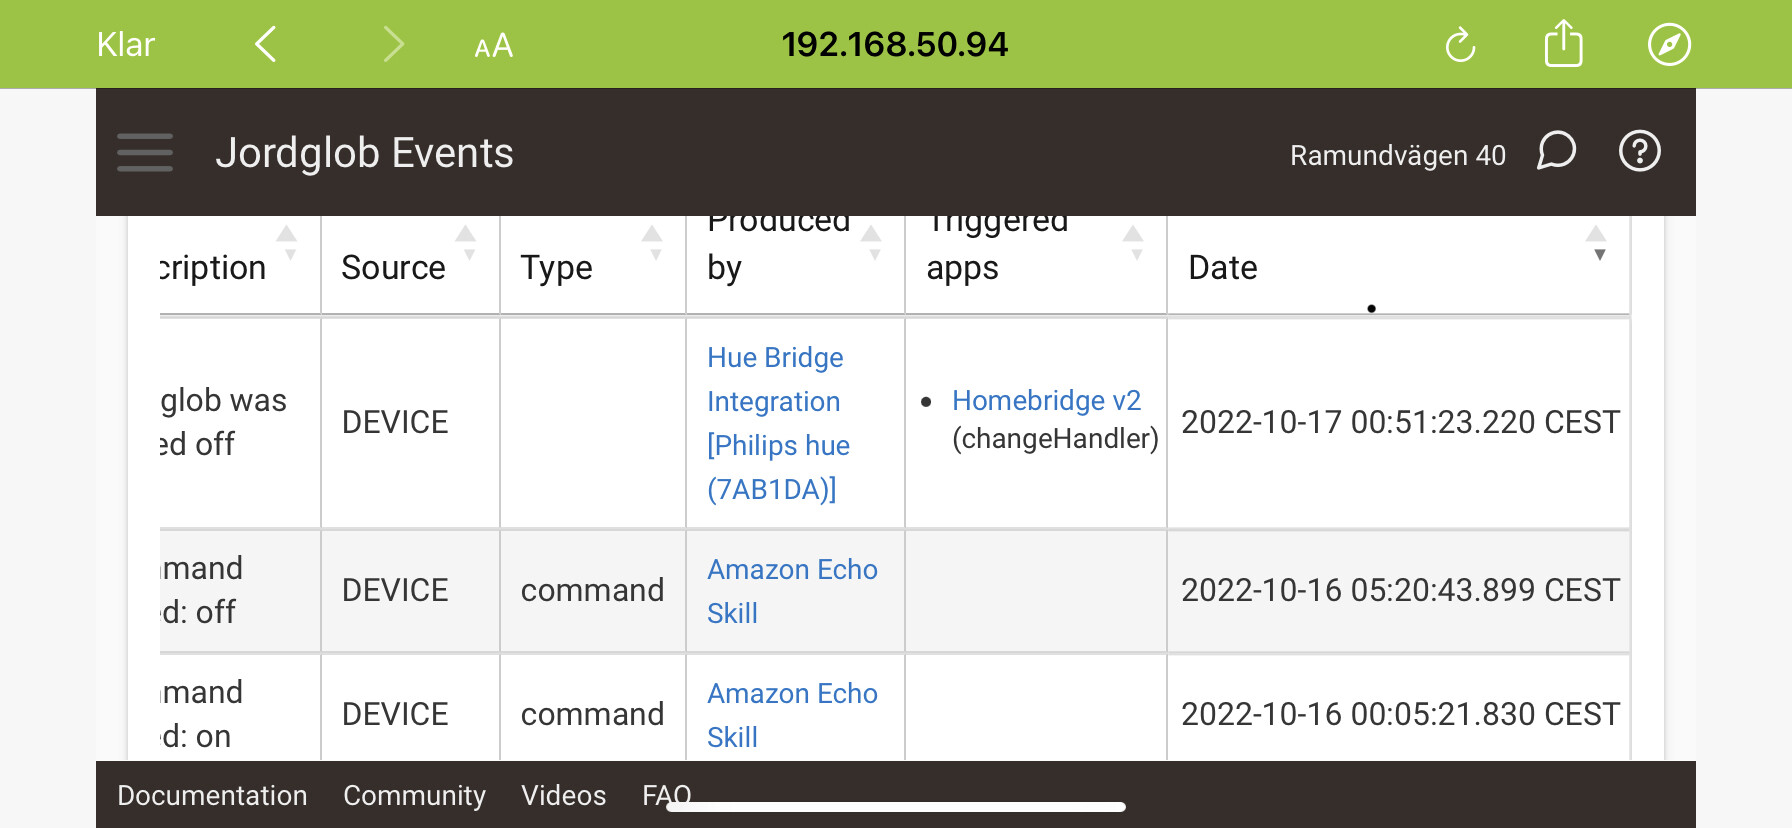Image resolution: width=1792 pixels, height=828 pixels.
Task: Open the chat bubble messages icon
Action: [1556, 151]
